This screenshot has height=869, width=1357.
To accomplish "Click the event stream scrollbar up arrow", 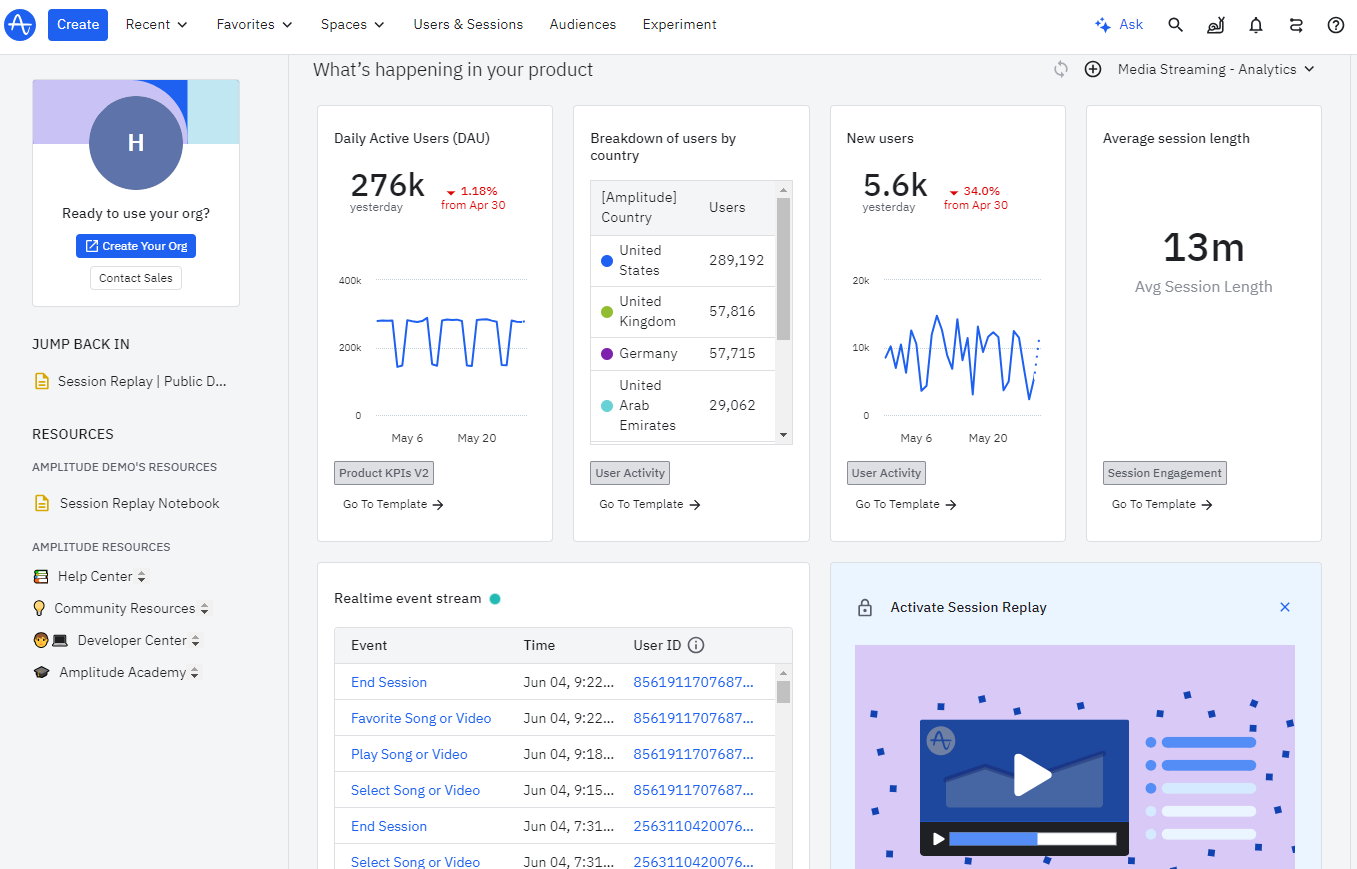I will (x=783, y=672).
